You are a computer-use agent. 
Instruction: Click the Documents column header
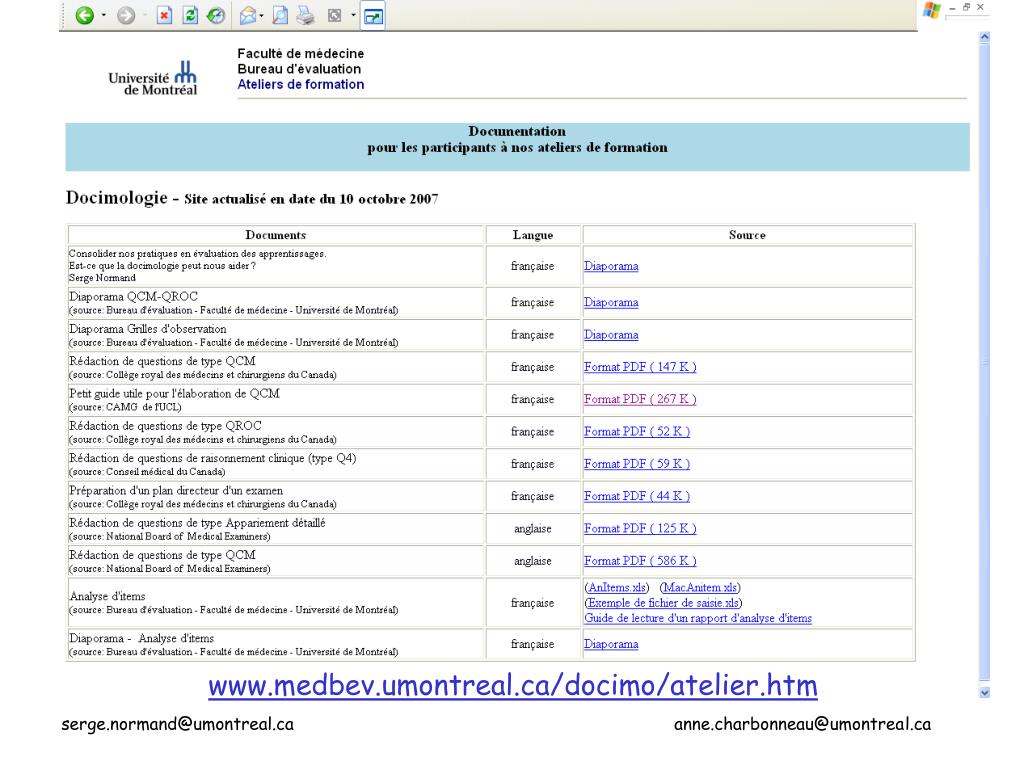pos(276,235)
